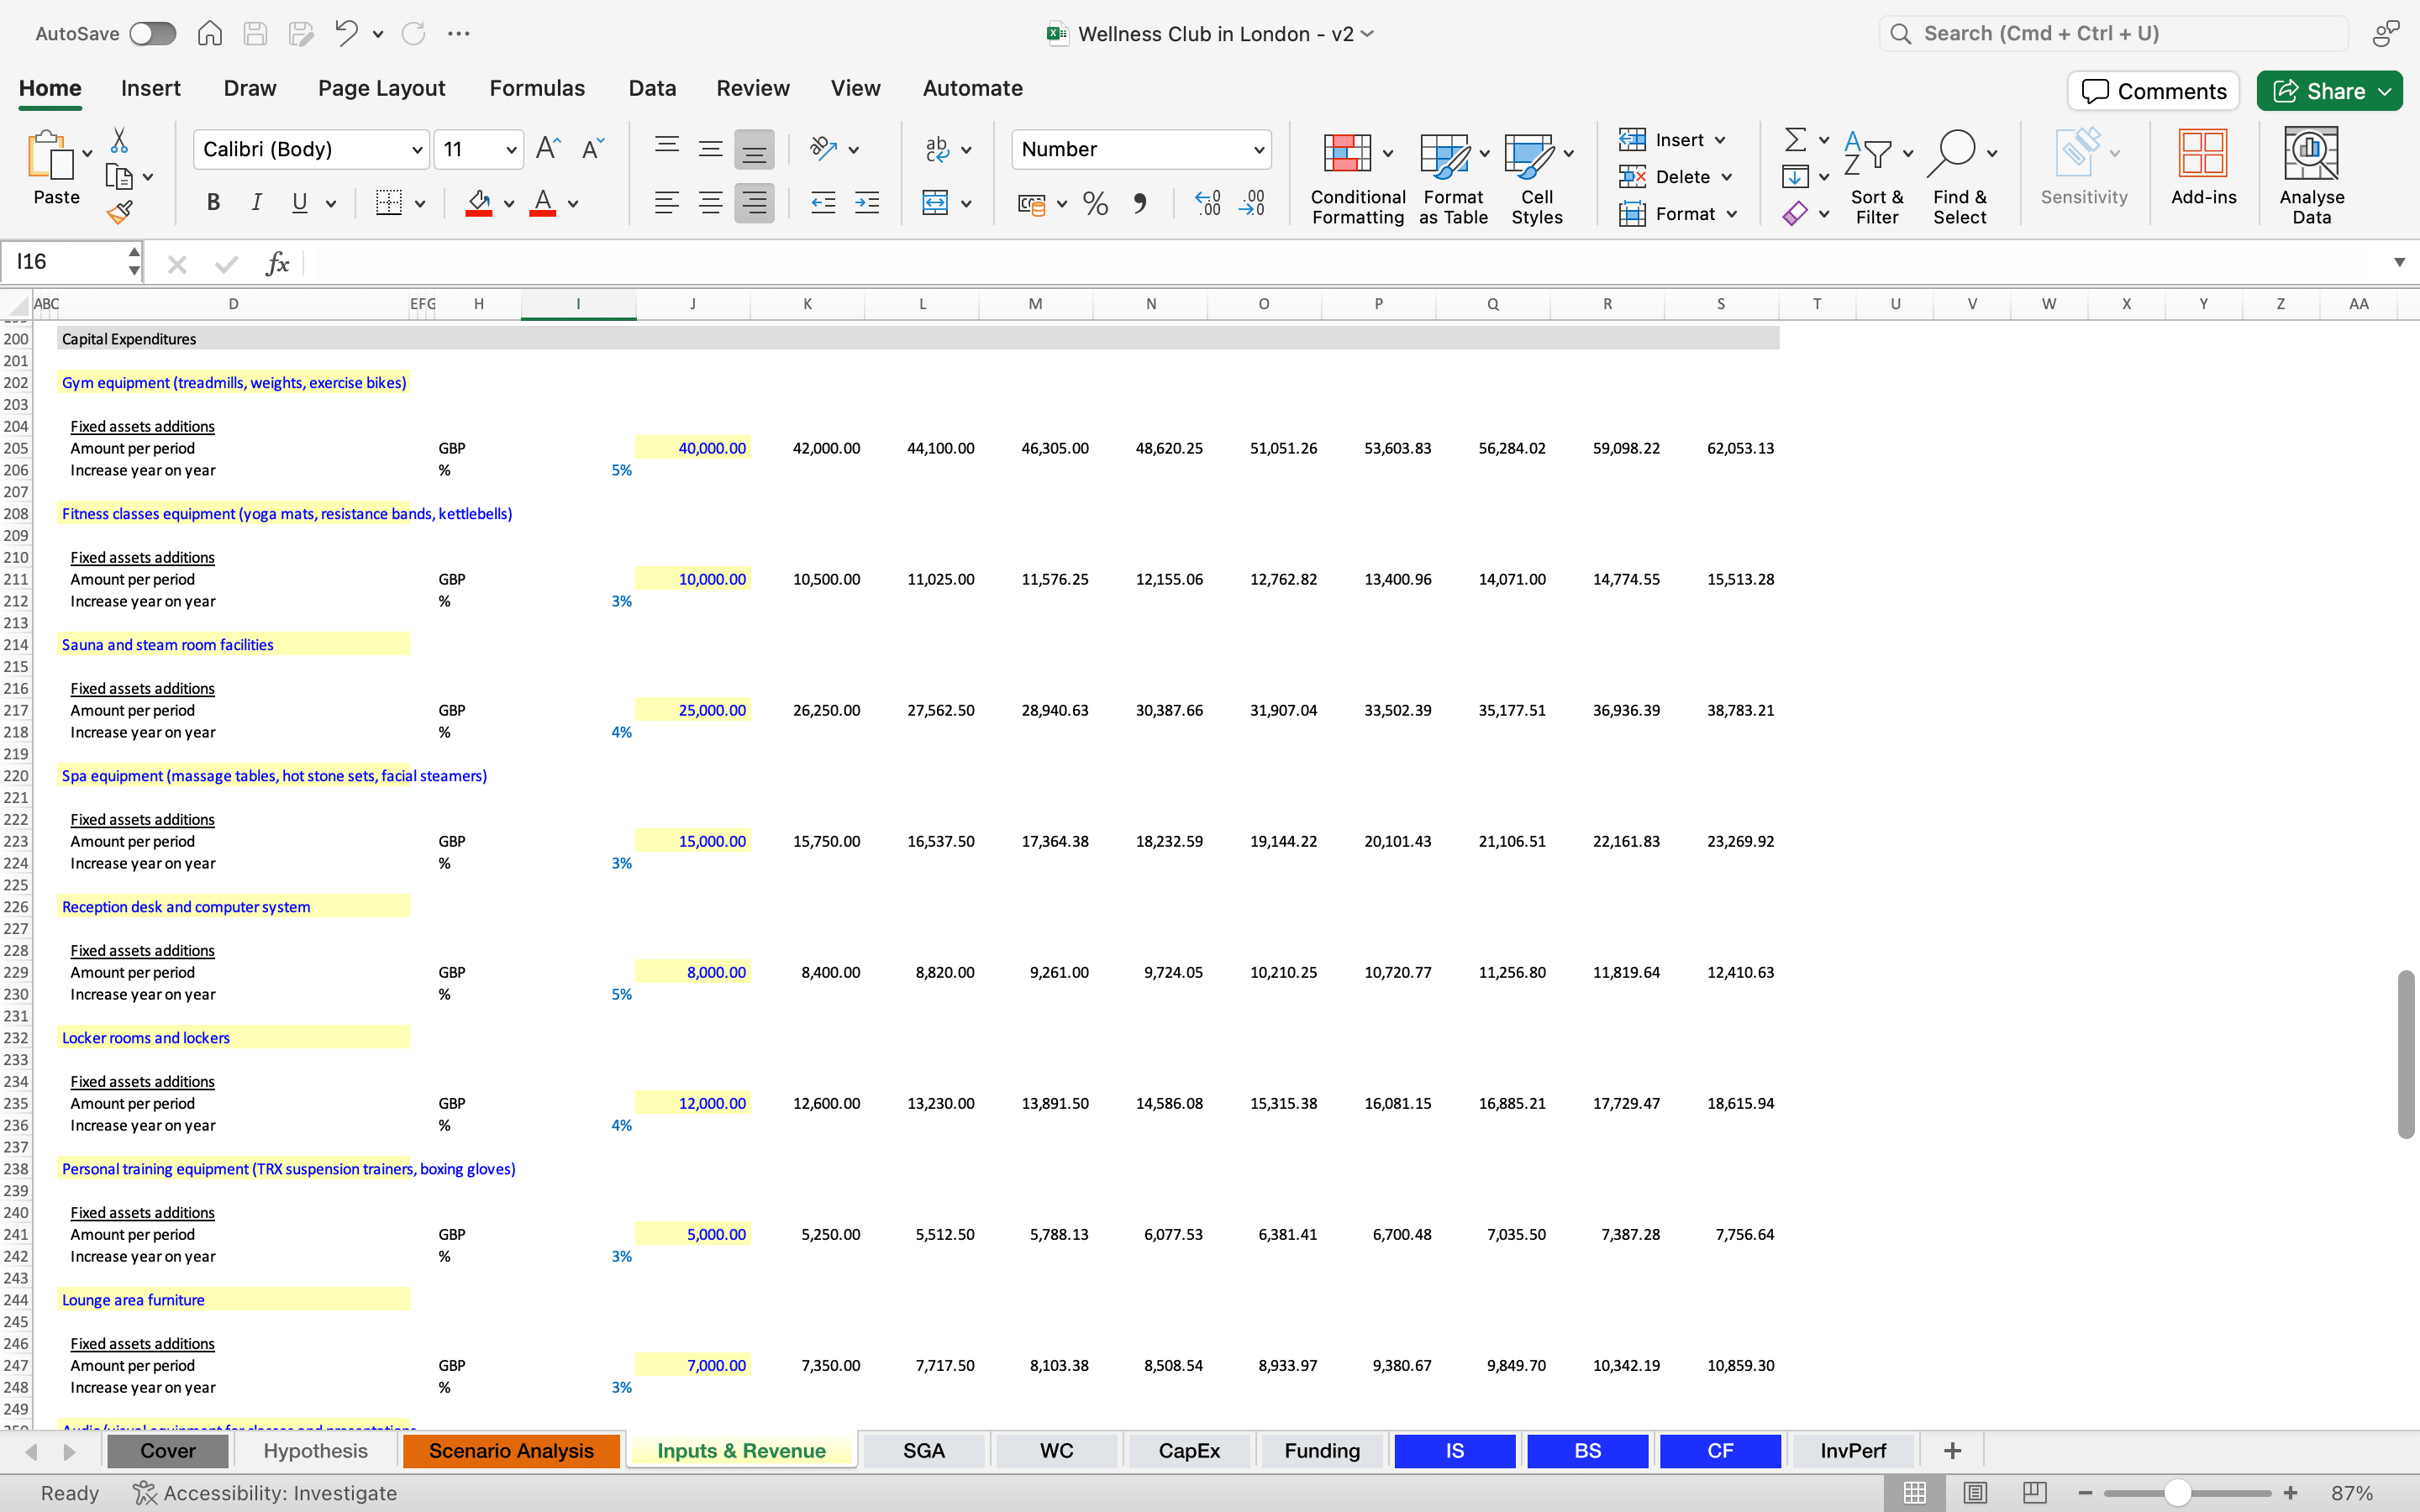Decrease font size with smaller A icon

[x=592, y=149]
